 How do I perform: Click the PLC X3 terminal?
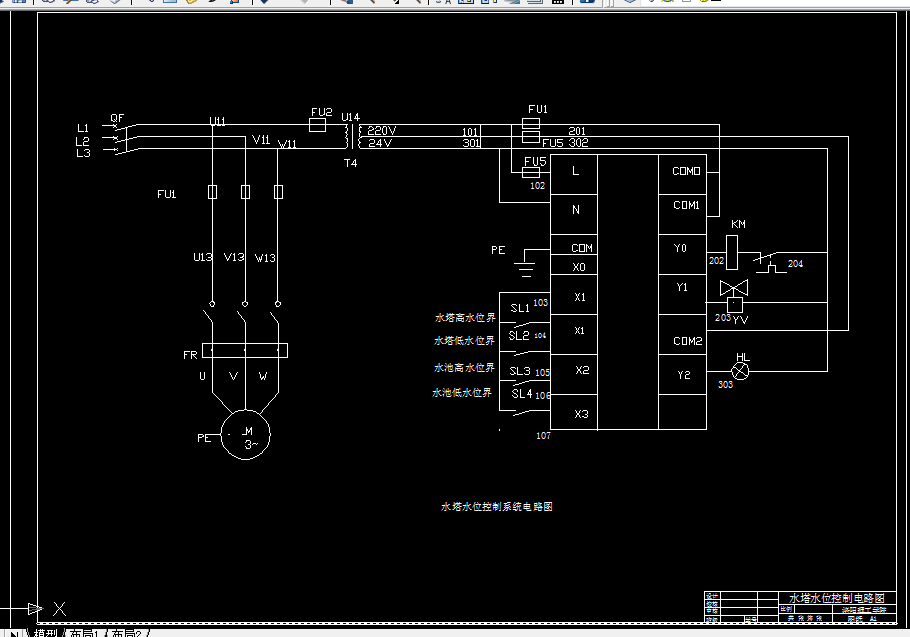tap(574, 412)
